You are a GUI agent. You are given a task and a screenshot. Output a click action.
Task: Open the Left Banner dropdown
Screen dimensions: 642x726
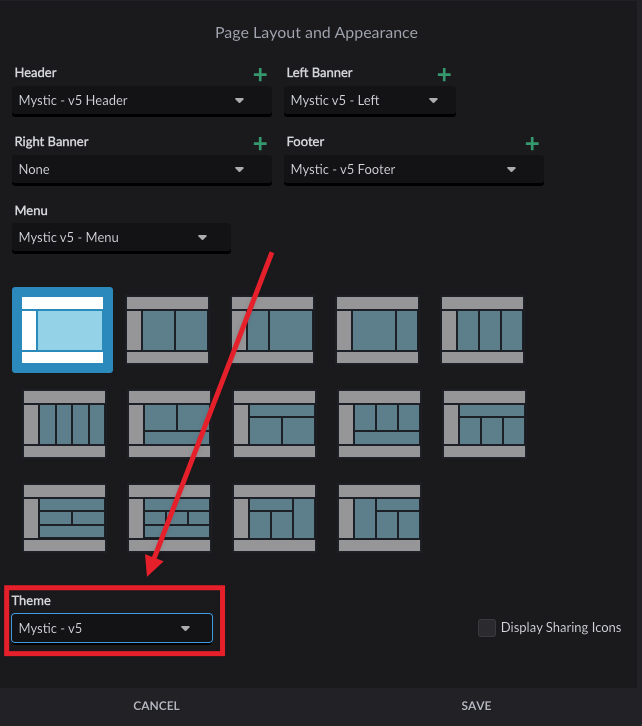pyautogui.click(x=370, y=100)
